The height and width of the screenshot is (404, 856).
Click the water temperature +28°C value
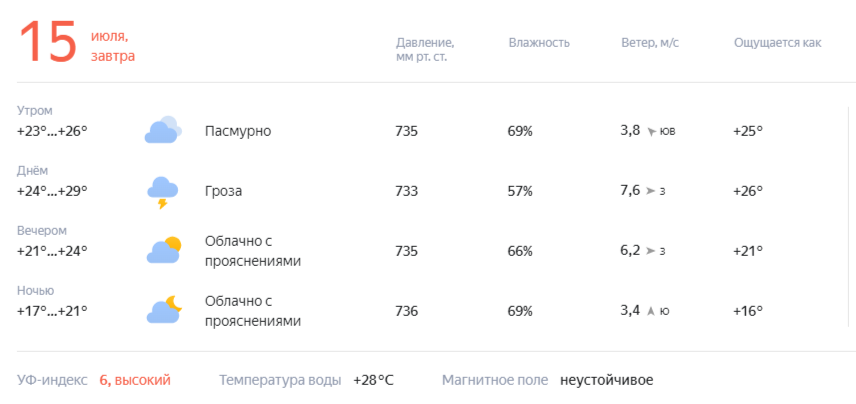click(373, 380)
